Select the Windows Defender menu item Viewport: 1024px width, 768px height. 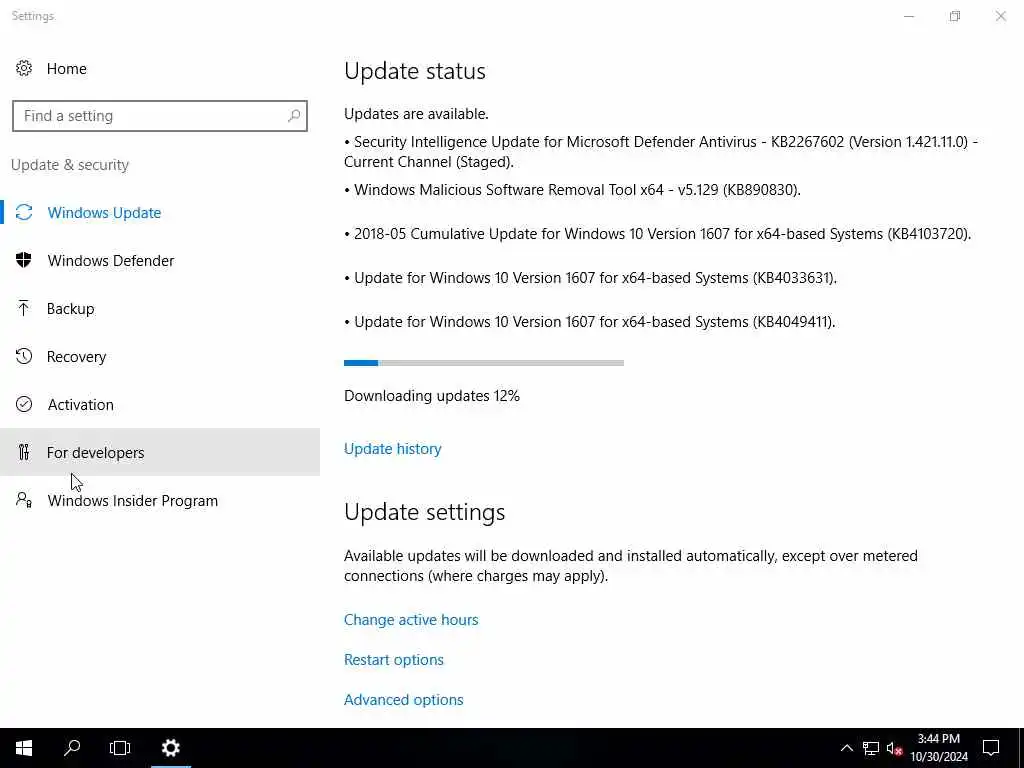click(x=160, y=261)
